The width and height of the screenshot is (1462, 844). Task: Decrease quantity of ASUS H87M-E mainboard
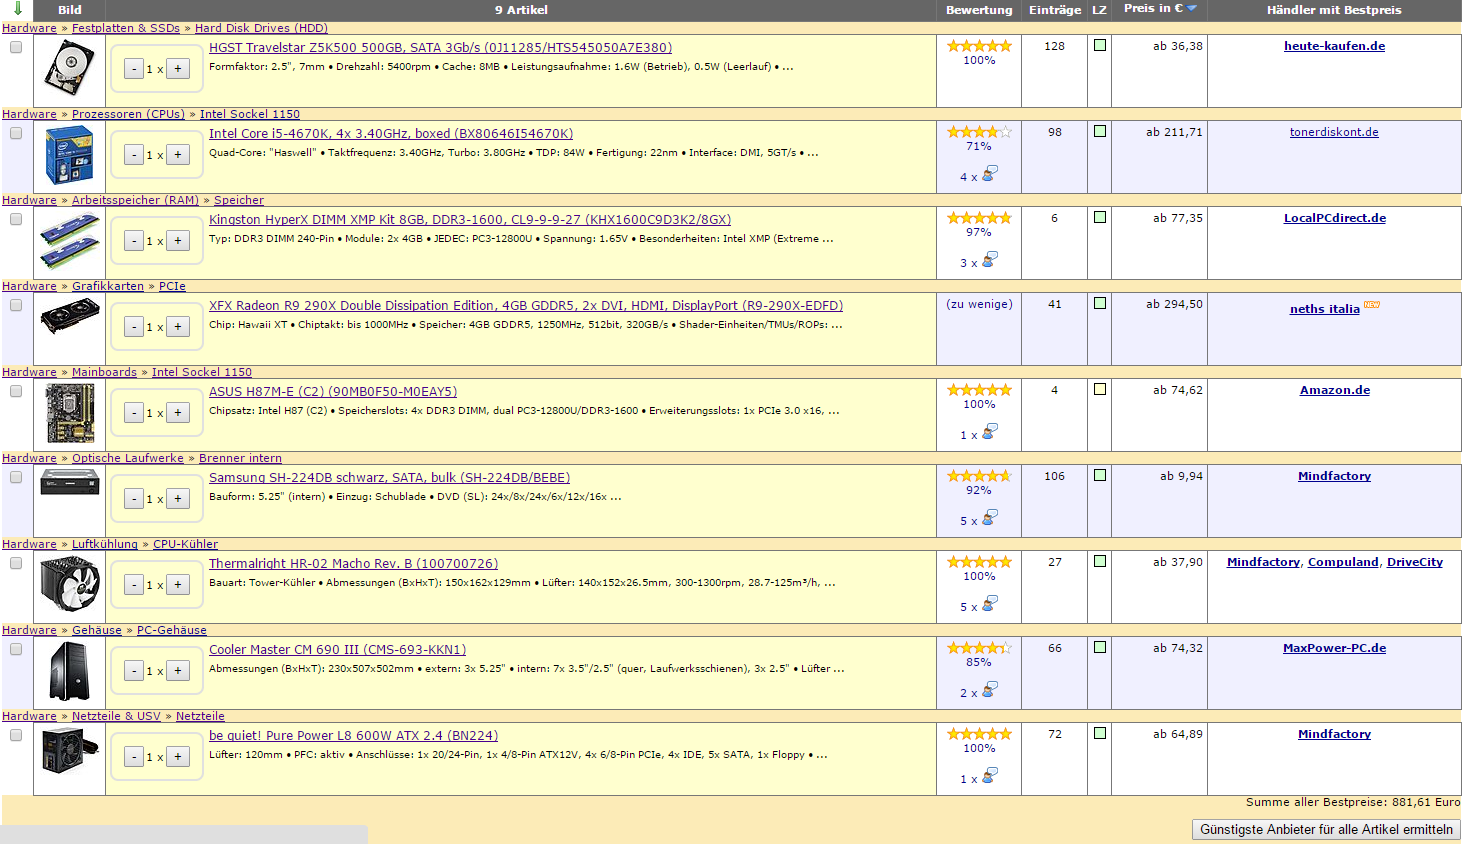134,413
